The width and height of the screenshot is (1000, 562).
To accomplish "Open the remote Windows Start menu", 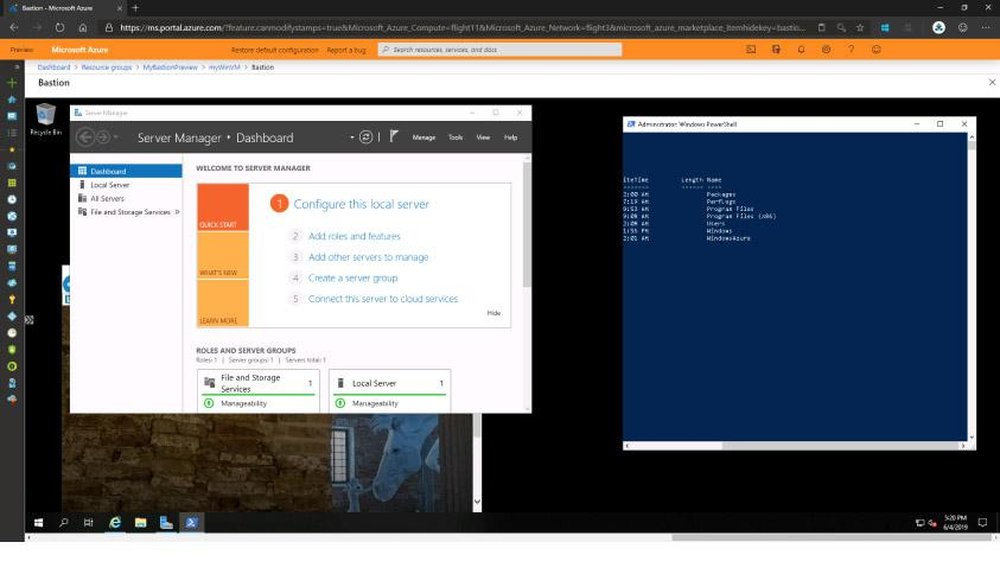I will (38, 522).
